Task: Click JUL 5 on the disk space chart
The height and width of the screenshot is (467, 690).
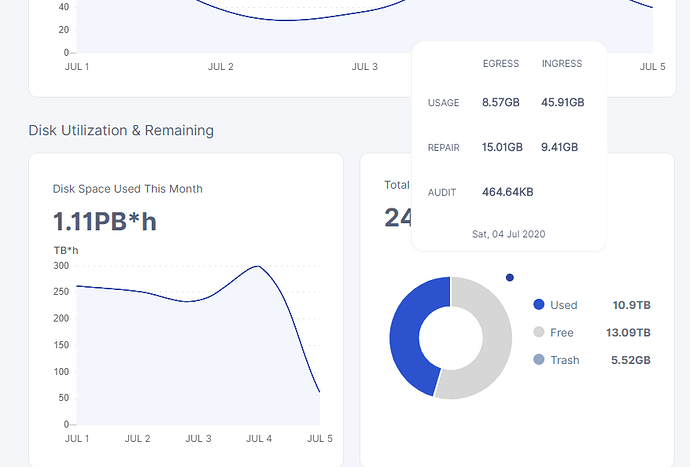Action: pos(320,438)
